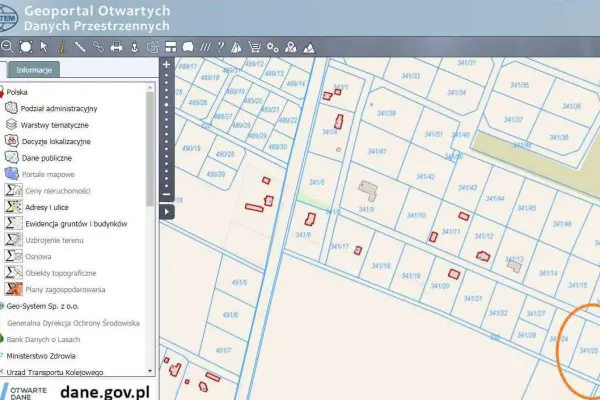Click the Poland outline map icon

(188, 47)
